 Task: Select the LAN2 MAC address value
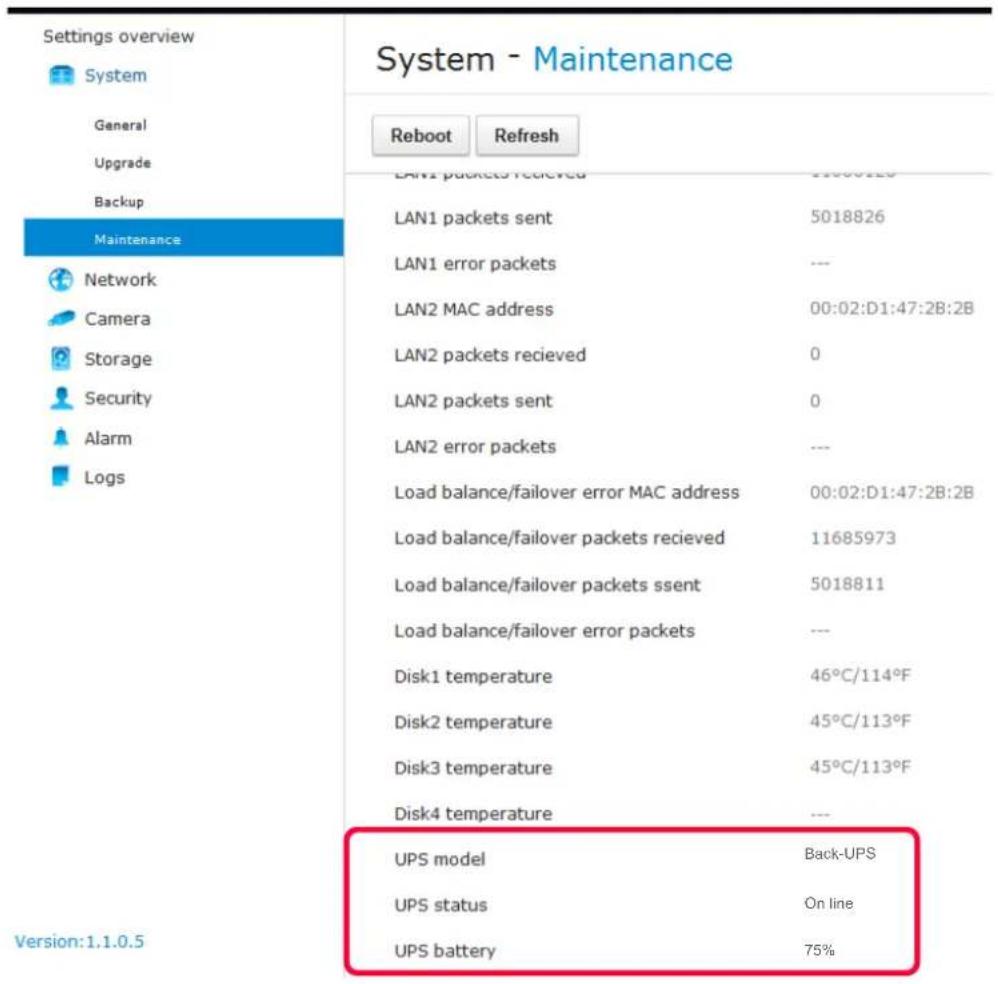coord(892,309)
